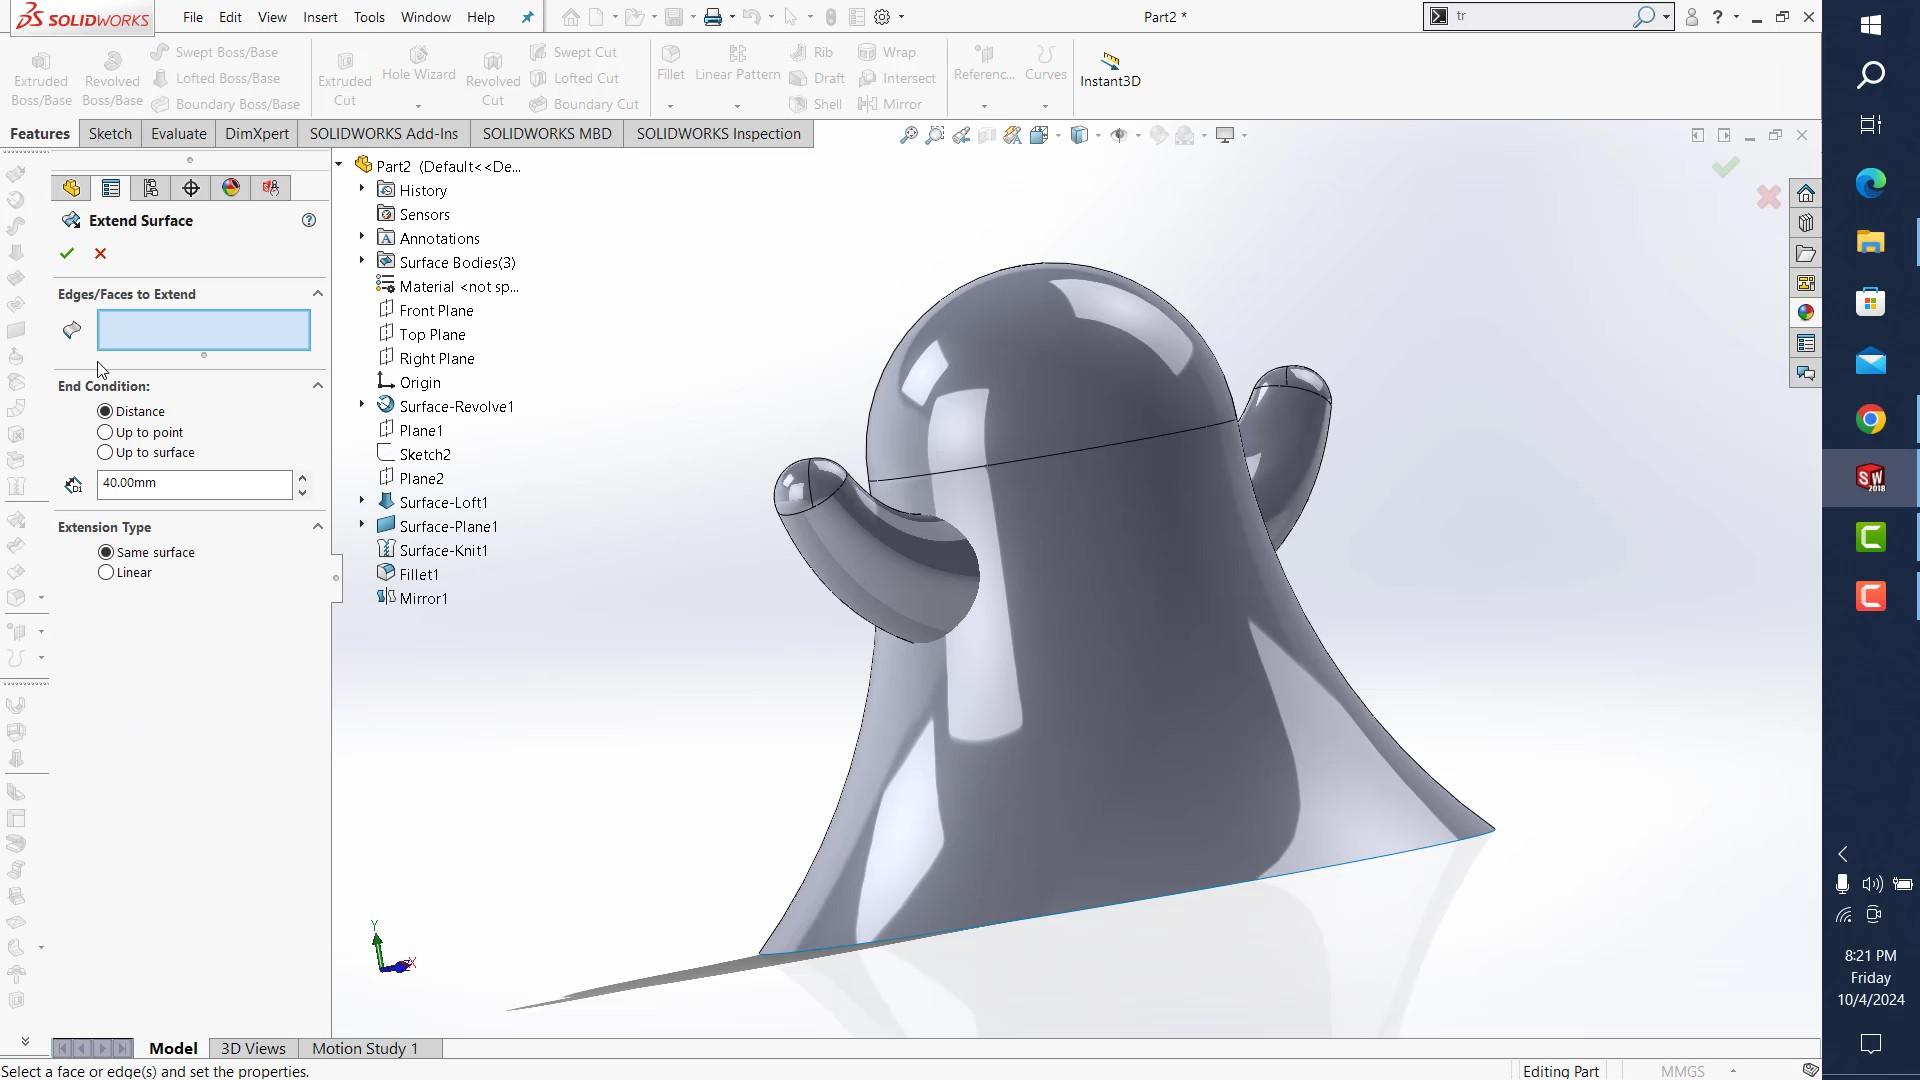Image resolution: width=1920 pixels, height=1080 pixels.
Task: Open the Insert menu
Action: click(x=320, y=17)
